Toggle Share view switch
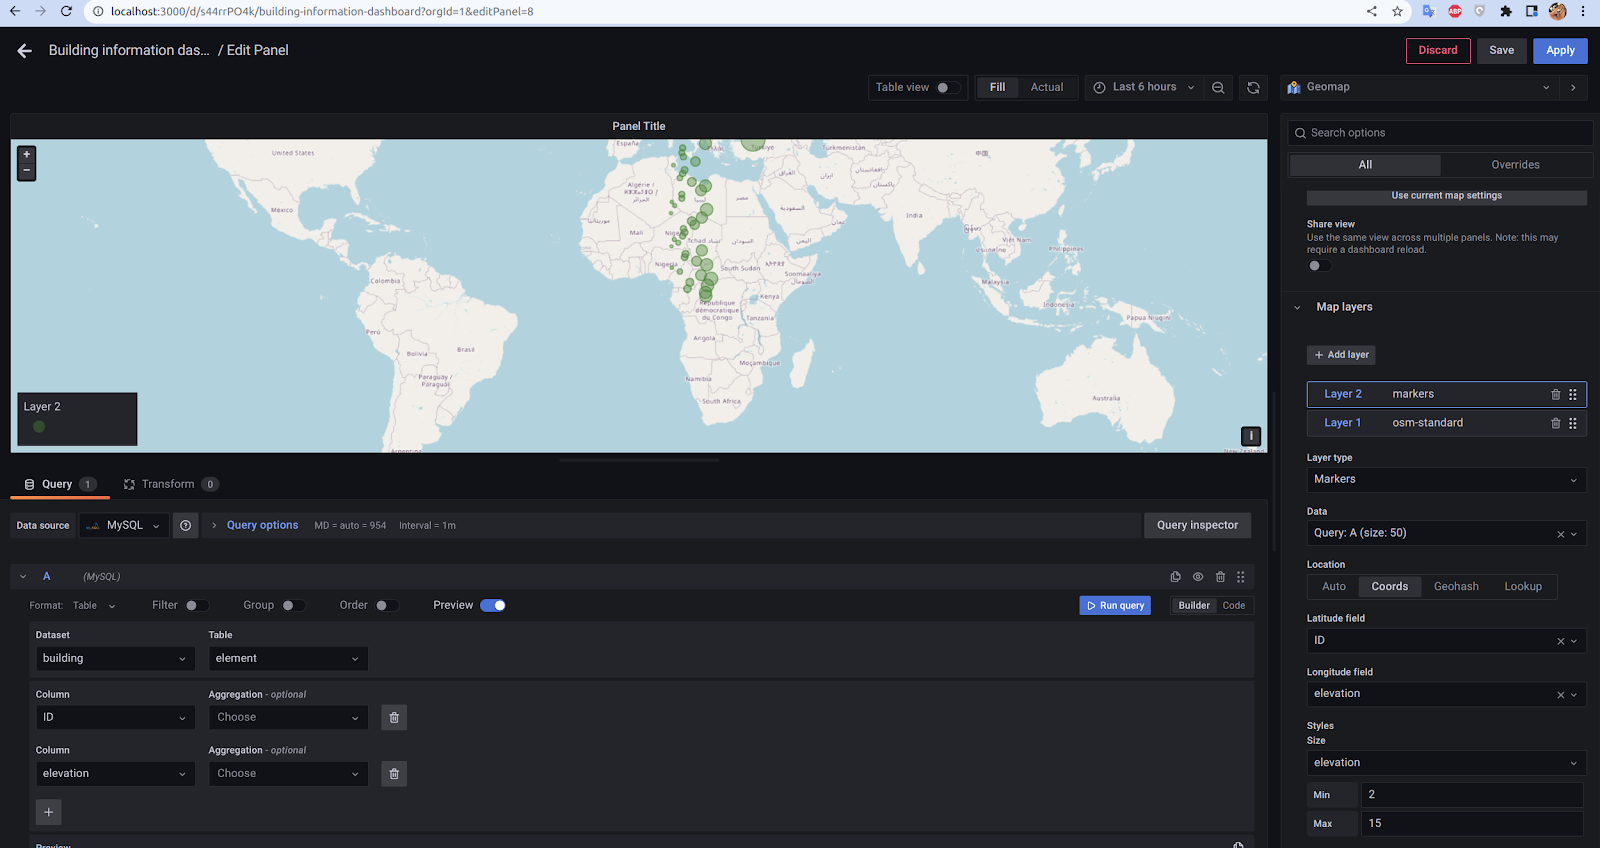Viewport: 1600px width, 848px height. (1319, 266)
